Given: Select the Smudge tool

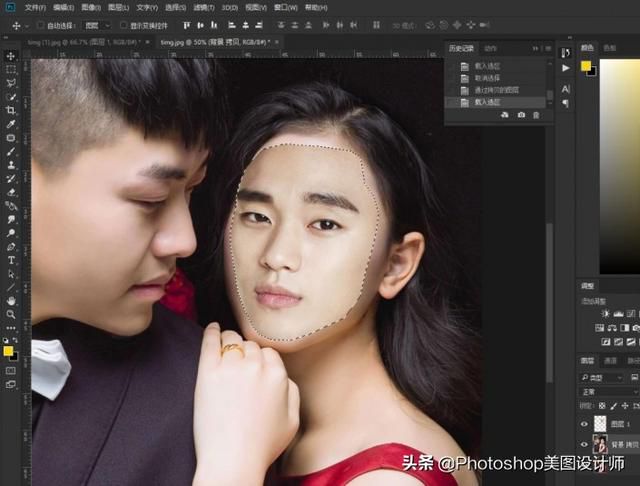Looking at the screenshot, I should click(11, 220).
